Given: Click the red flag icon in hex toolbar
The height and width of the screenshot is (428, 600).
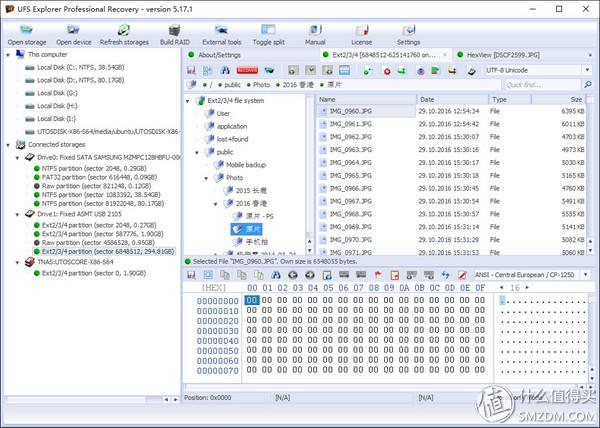Looking at the screenshot, I should click(x=378, y=275).
